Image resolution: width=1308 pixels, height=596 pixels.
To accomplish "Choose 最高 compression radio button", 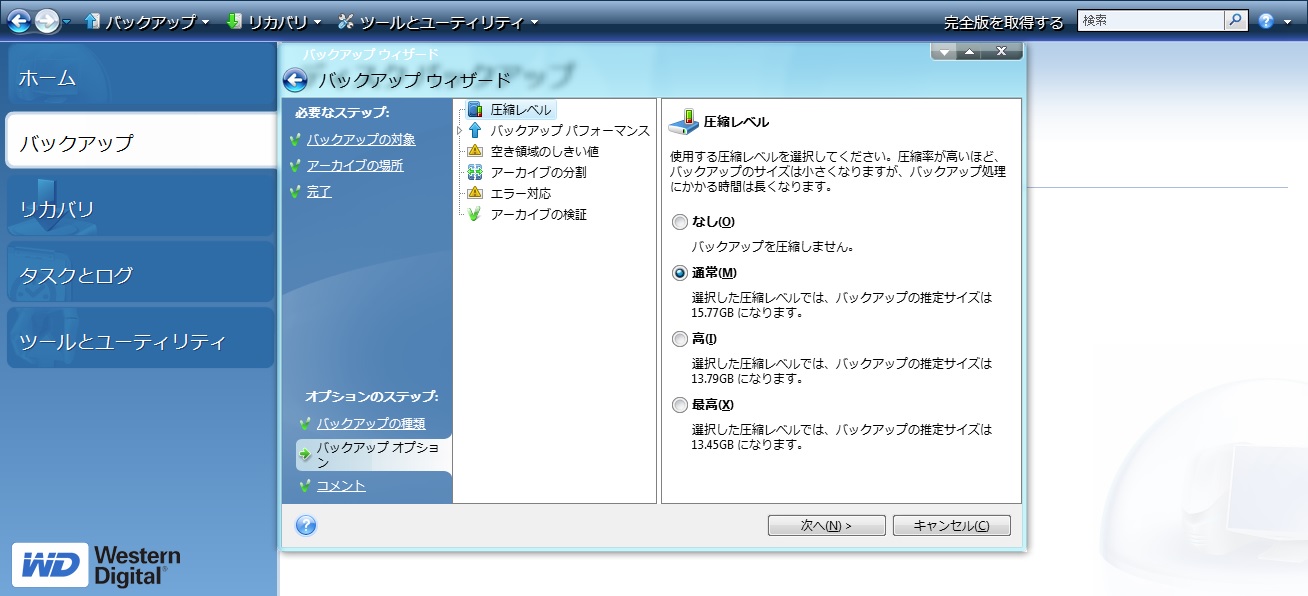I will click(680, 404).
